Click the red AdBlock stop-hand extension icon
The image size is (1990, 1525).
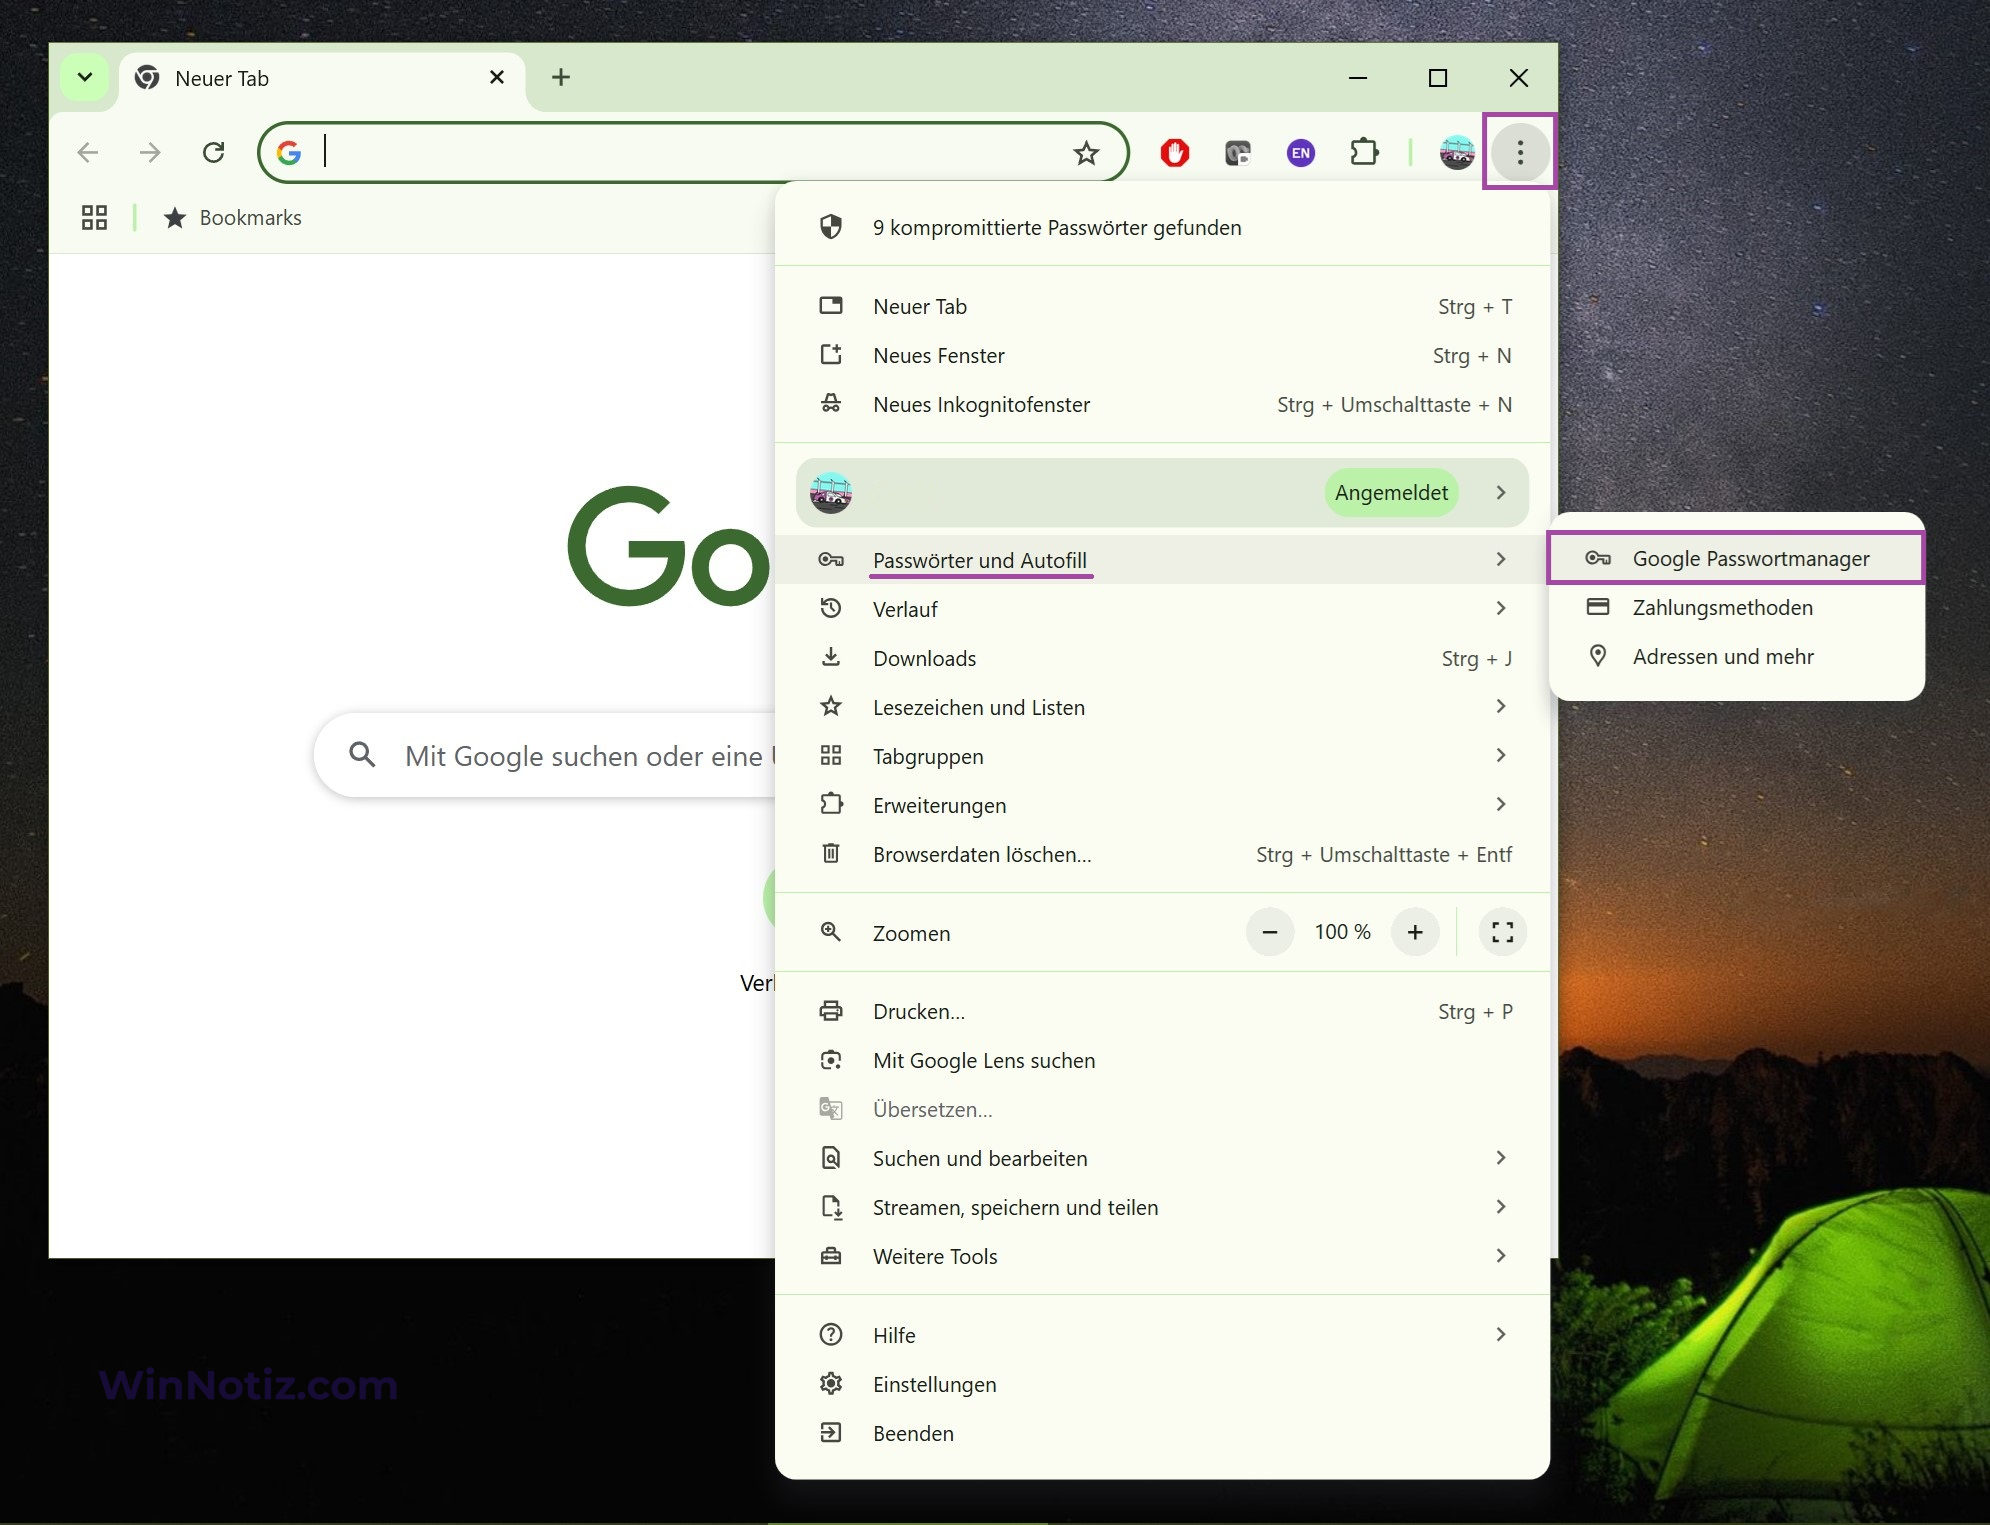coord(1175,152)
